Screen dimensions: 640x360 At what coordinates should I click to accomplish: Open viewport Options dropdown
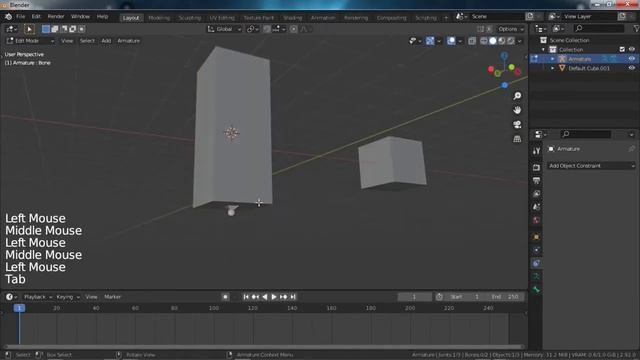click(511, 29)
